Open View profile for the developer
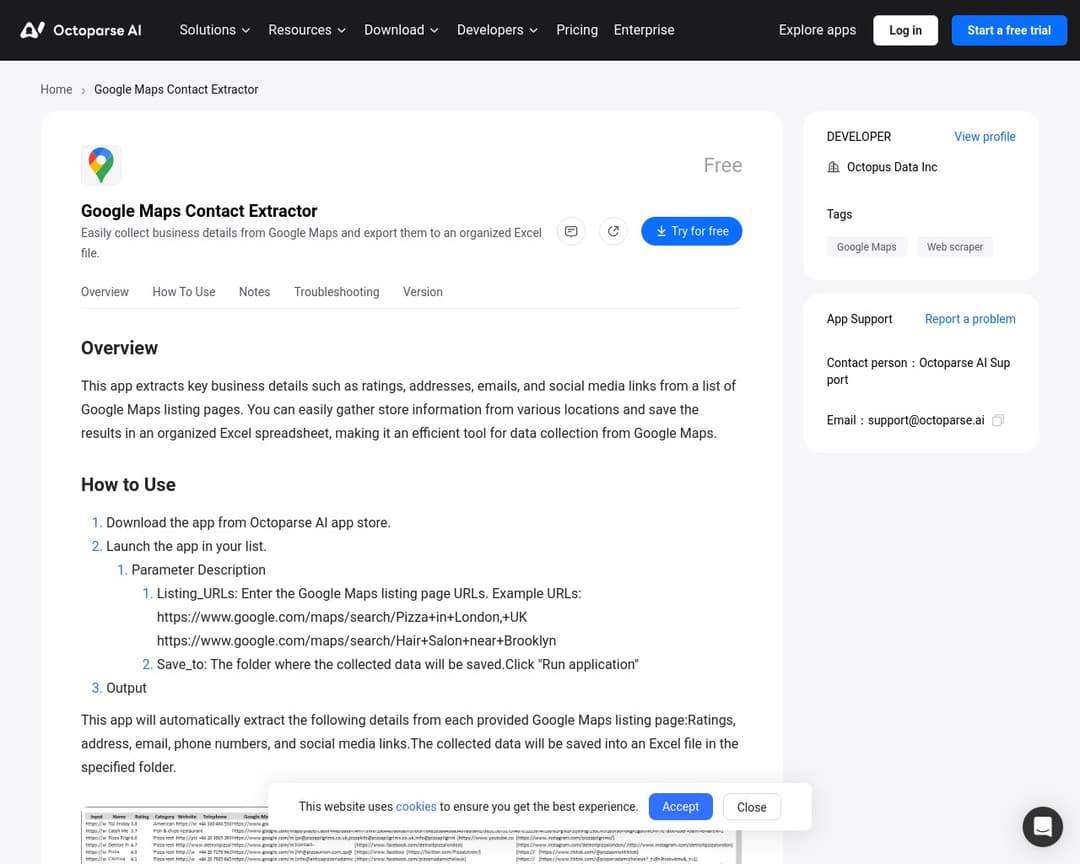The image size is (1080, 864). (x=984, y=136)
